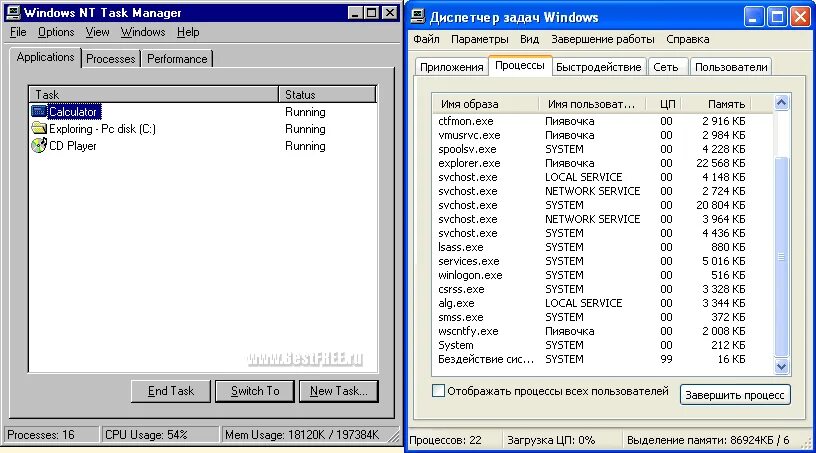816x453 pixels.
Task: Open the Завершение работы menu
Action: point(603,40)
